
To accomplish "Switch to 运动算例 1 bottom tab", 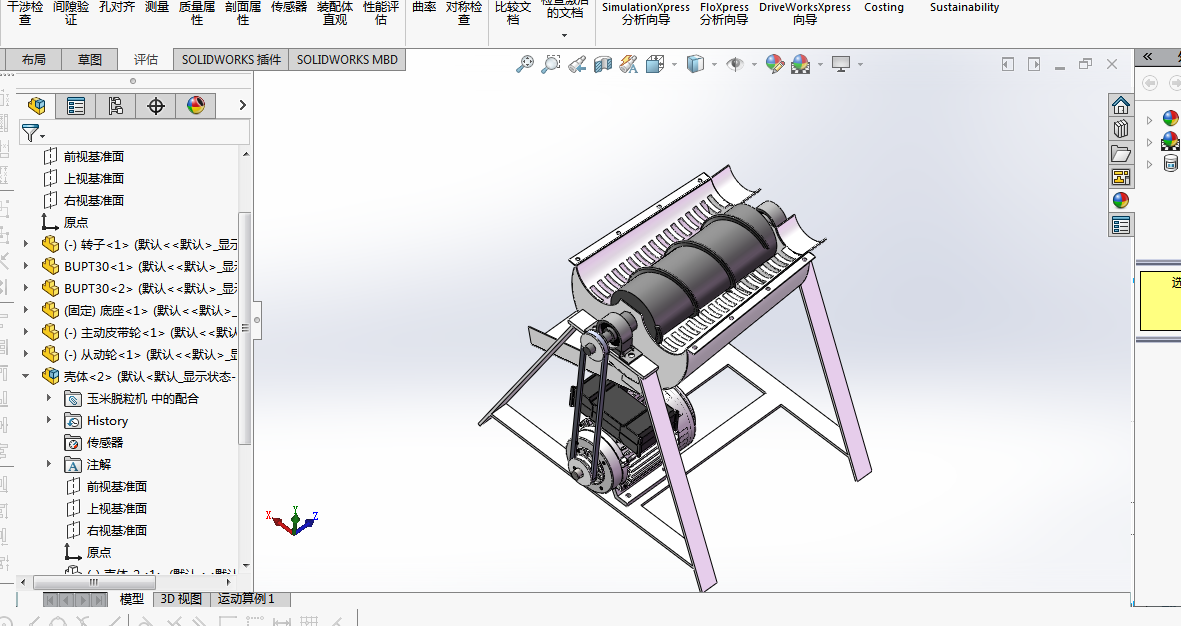I will click(246, 599).
